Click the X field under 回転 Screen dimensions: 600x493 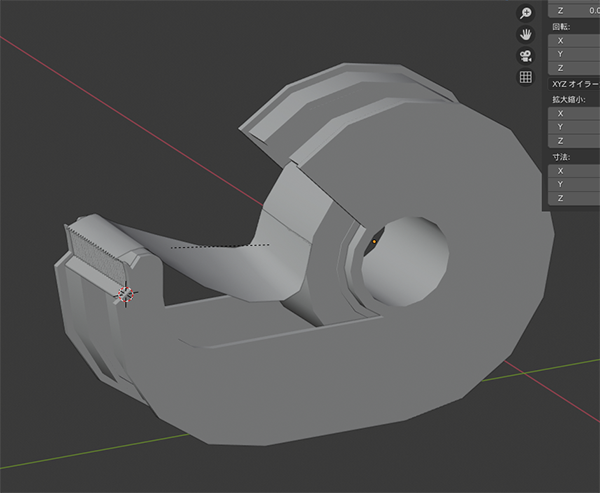coord(574,41)
